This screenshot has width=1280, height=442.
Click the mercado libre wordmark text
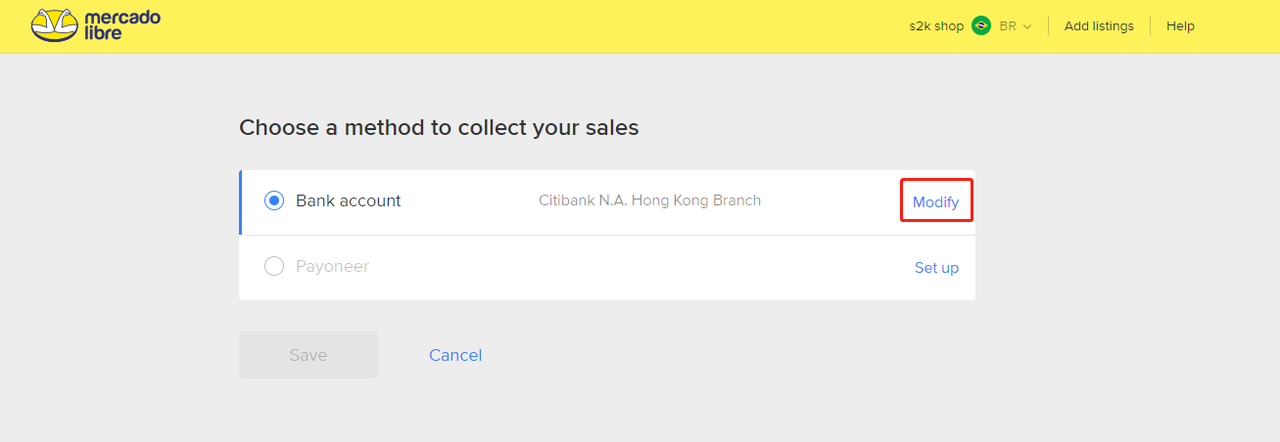[122, 26]
